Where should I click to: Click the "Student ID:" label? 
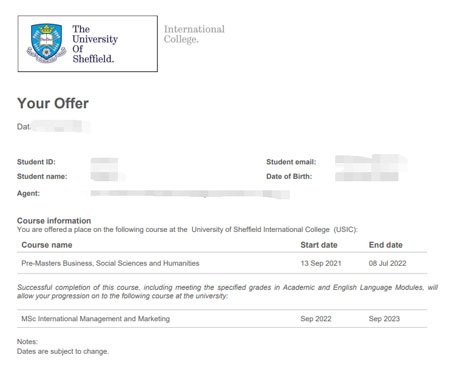coord(36,162)
